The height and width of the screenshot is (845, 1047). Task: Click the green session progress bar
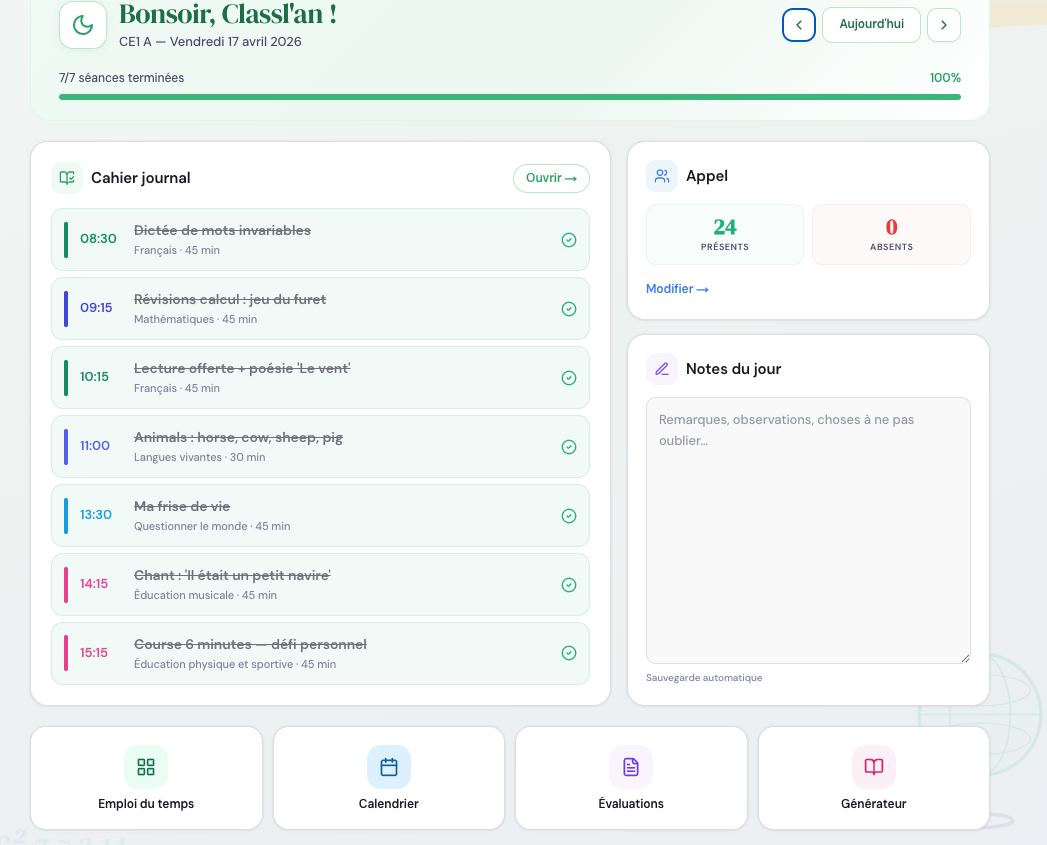(509, 97)
